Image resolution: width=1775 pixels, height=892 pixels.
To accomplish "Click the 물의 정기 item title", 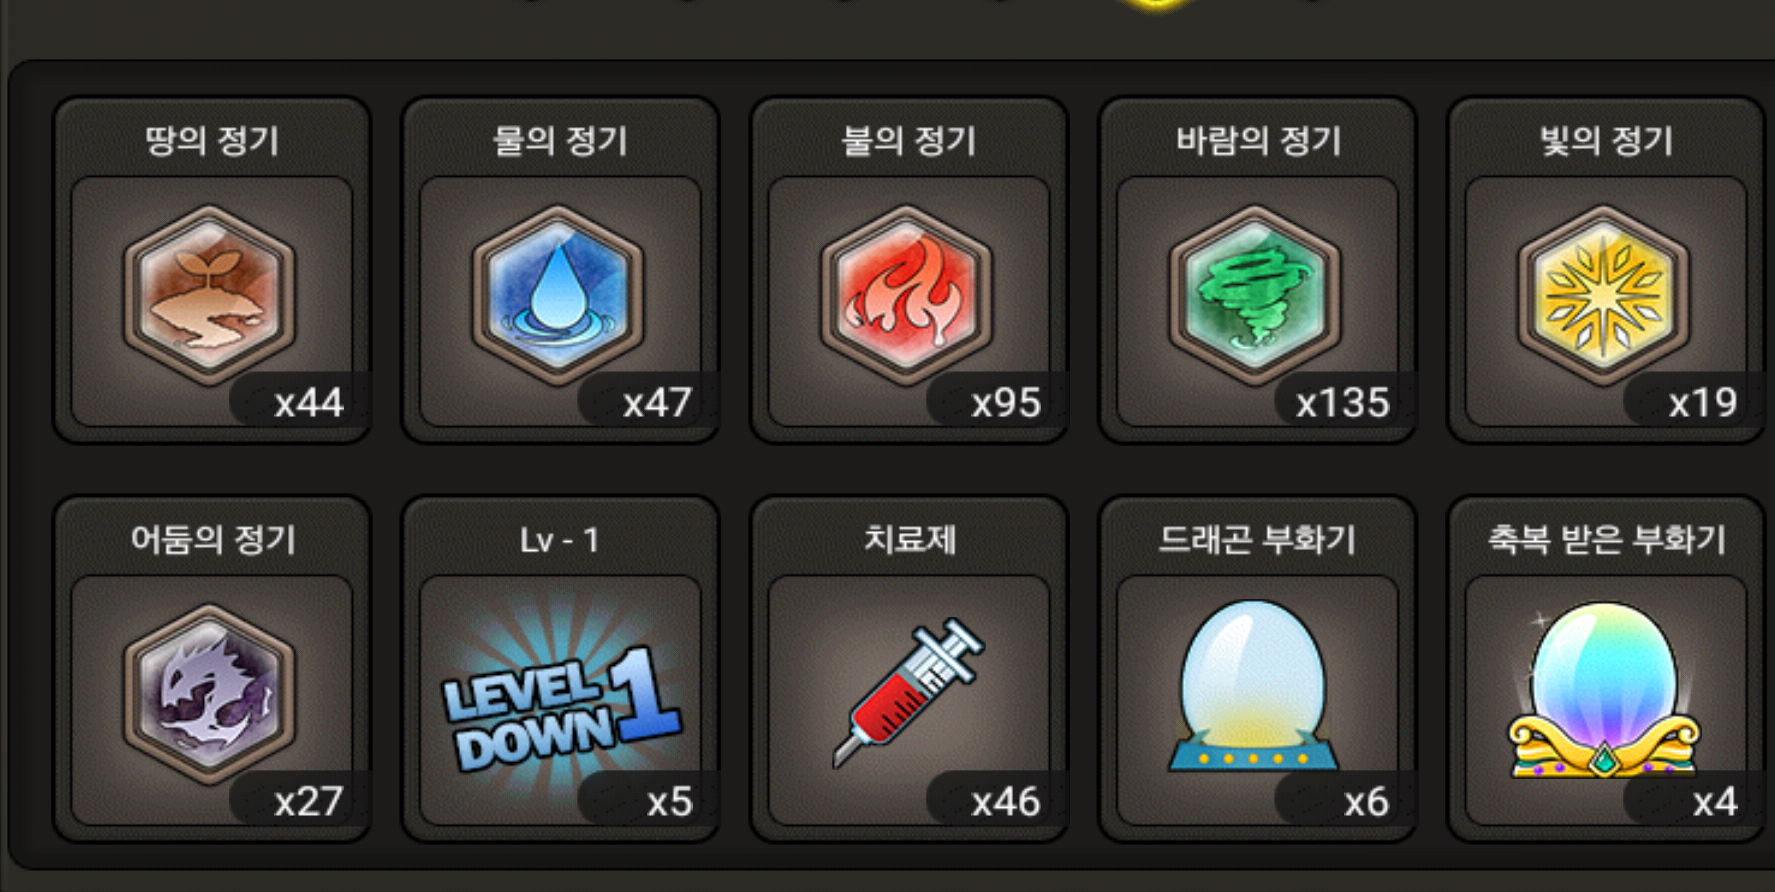I will pos(560,140).
